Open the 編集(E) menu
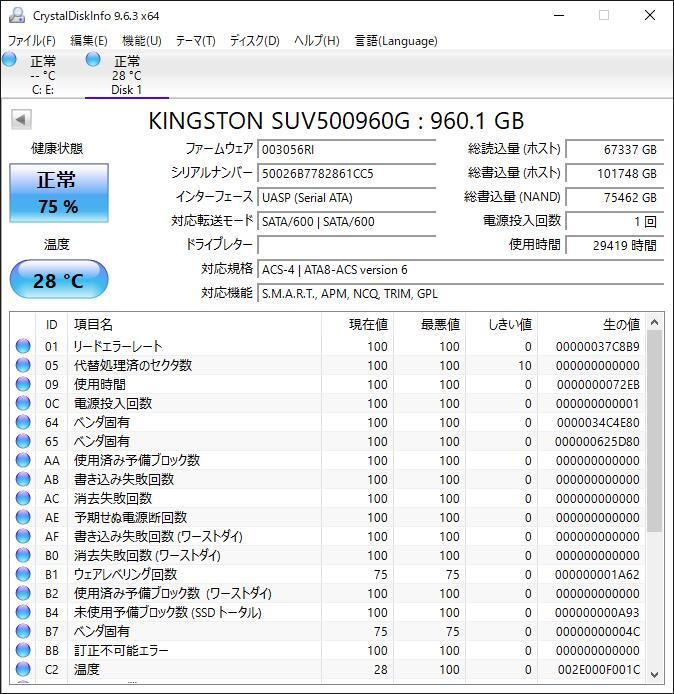 click(89, 41)
